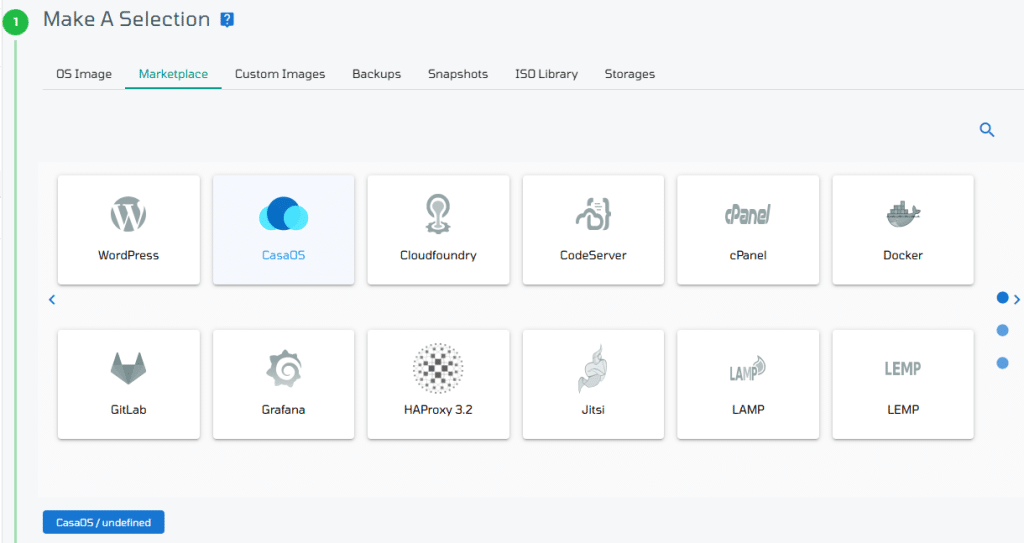
Task: Choose the Docker whale icon
Action: (903, 214)
